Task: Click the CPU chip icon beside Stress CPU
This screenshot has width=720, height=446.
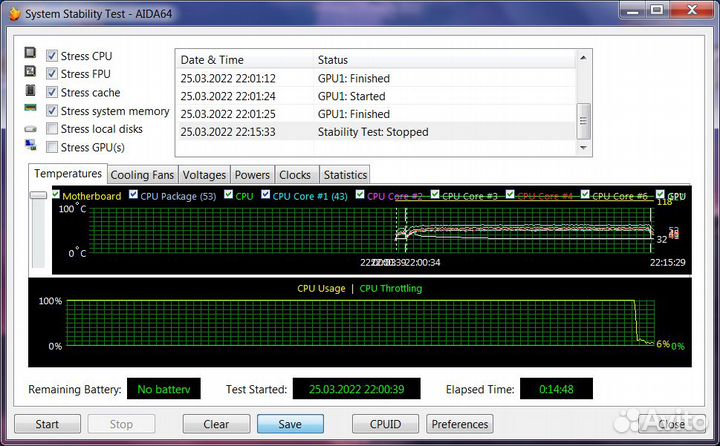Action: click(30, 53)
